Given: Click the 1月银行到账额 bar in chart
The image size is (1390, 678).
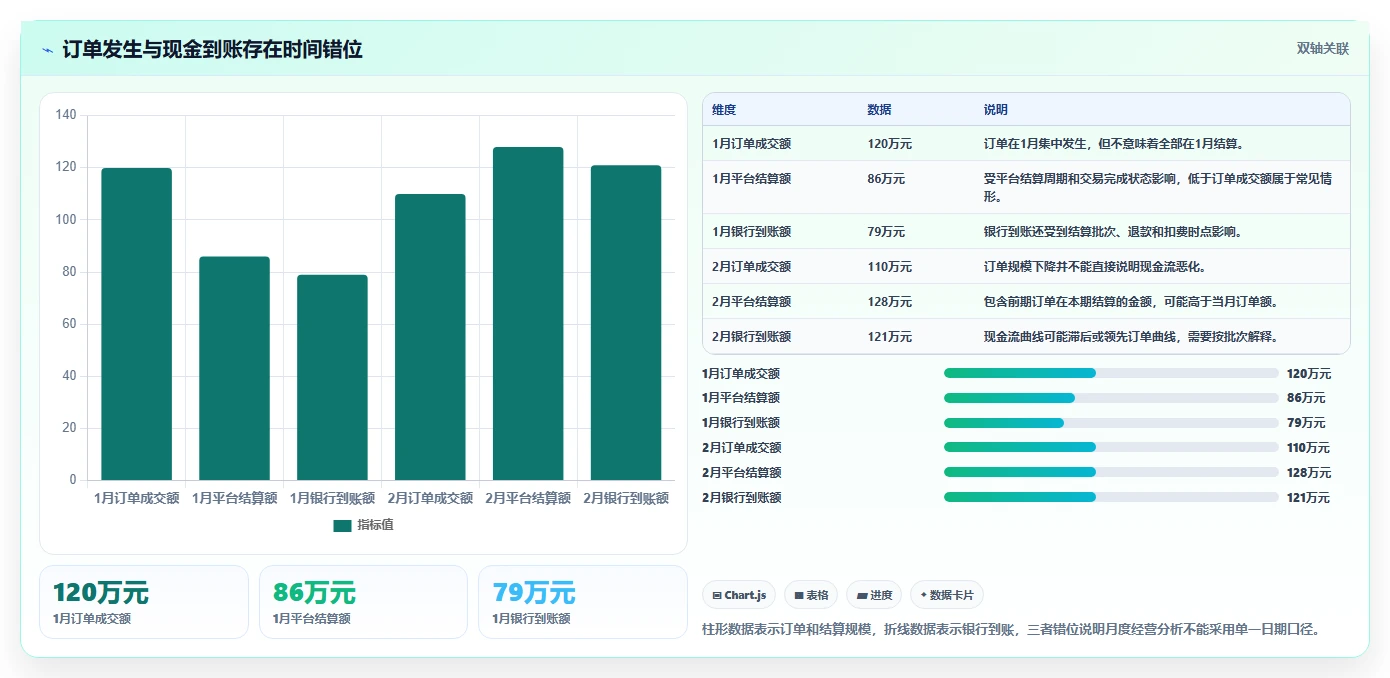Looking at the screenshot, I should coord(332,377).
